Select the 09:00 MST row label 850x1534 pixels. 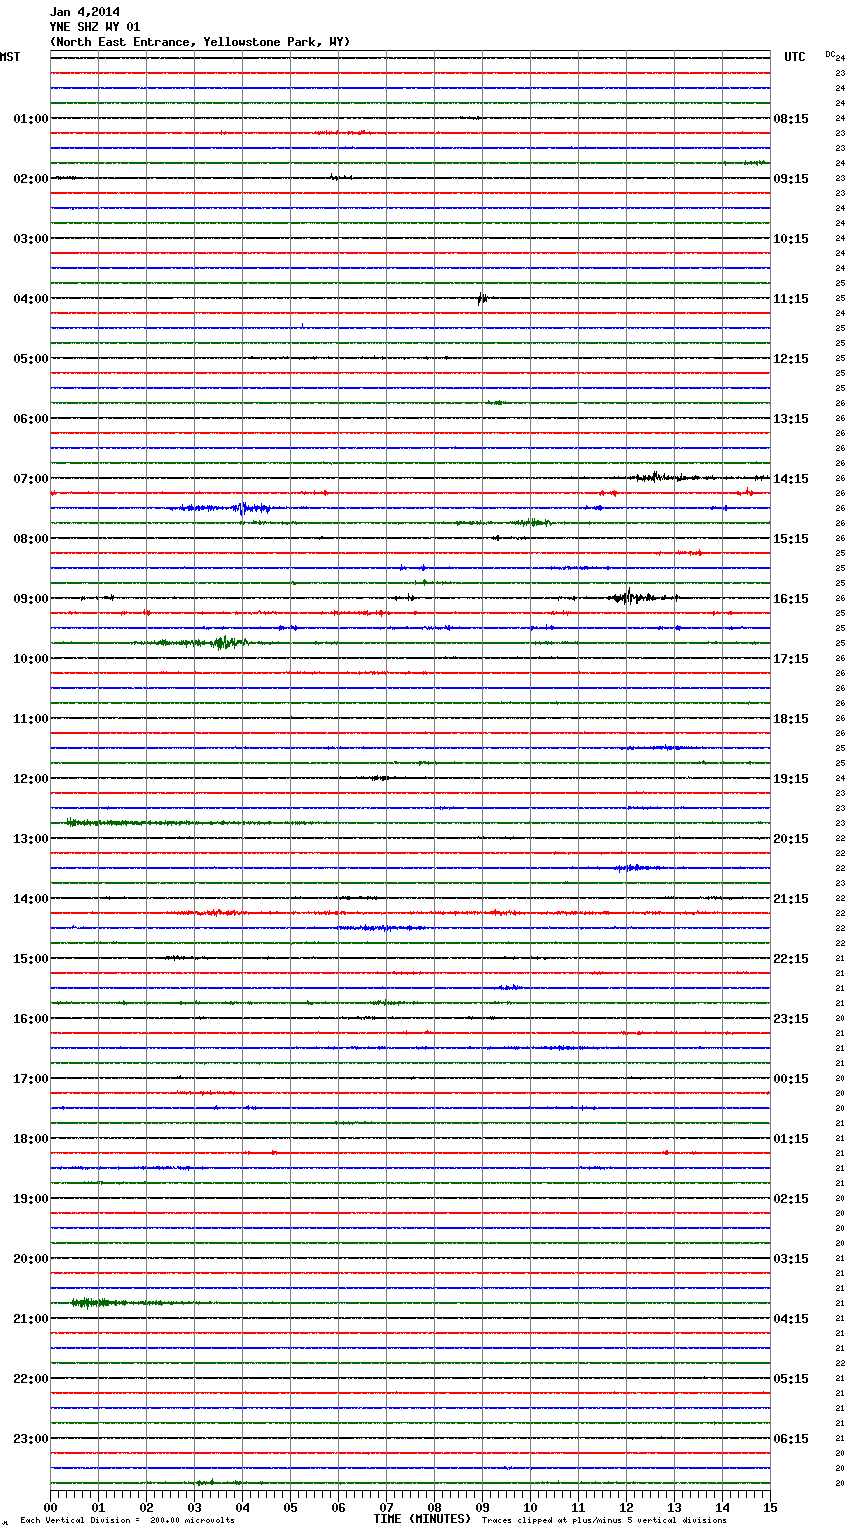(x=31, y=598)
